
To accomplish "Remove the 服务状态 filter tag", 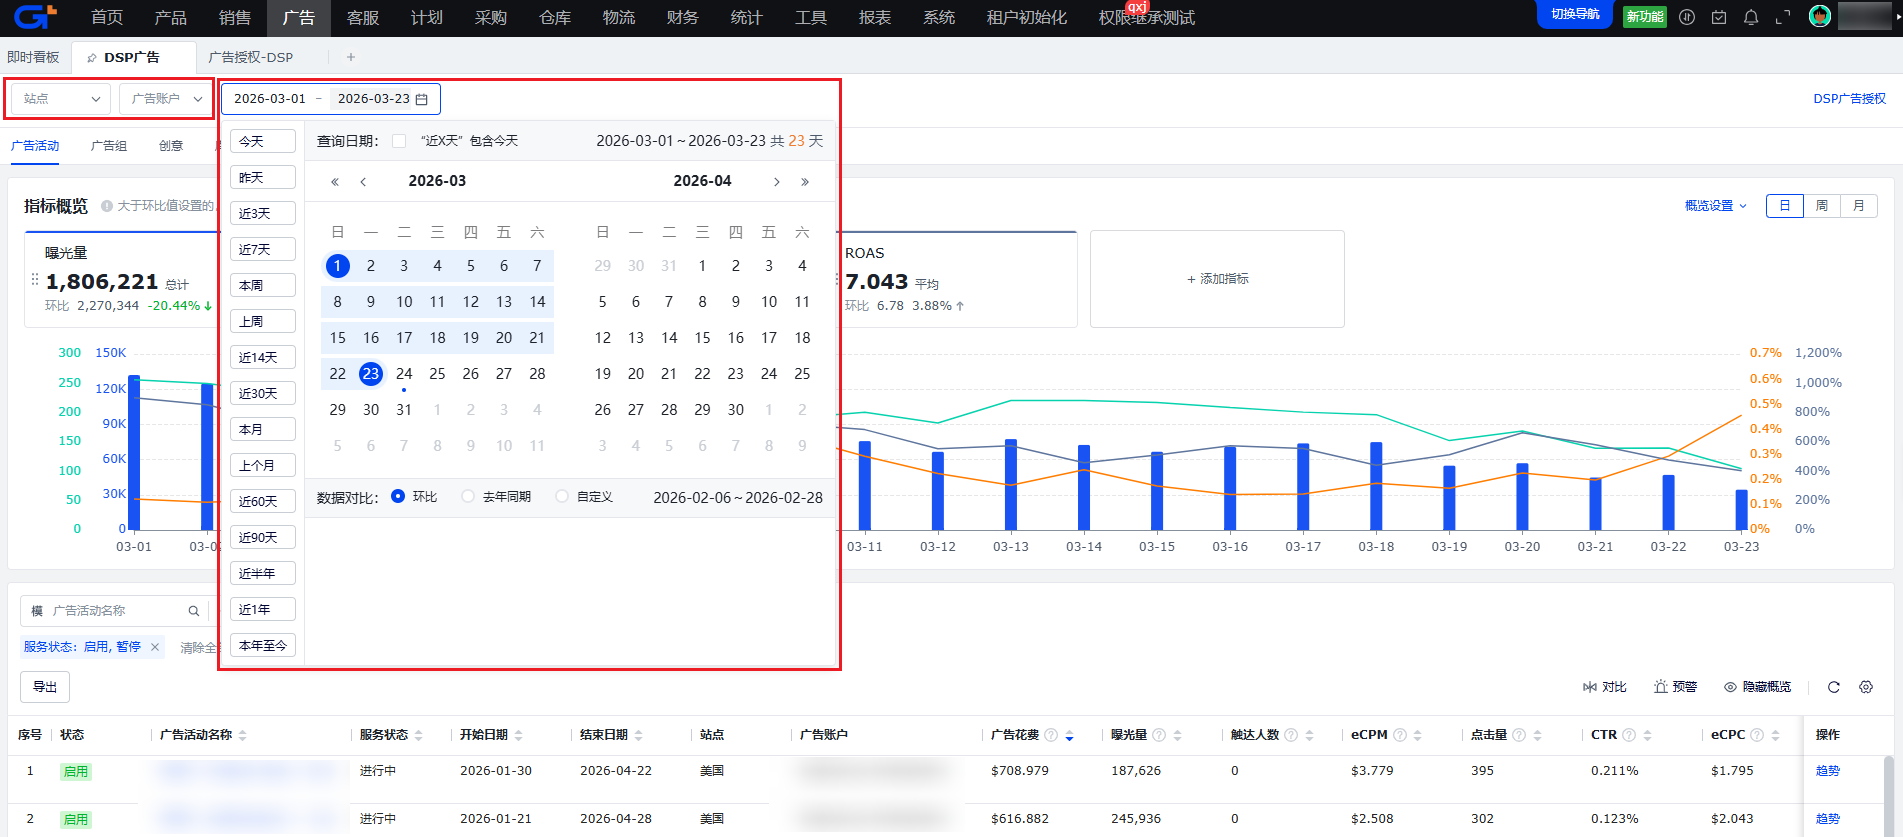I will [155, 647].
